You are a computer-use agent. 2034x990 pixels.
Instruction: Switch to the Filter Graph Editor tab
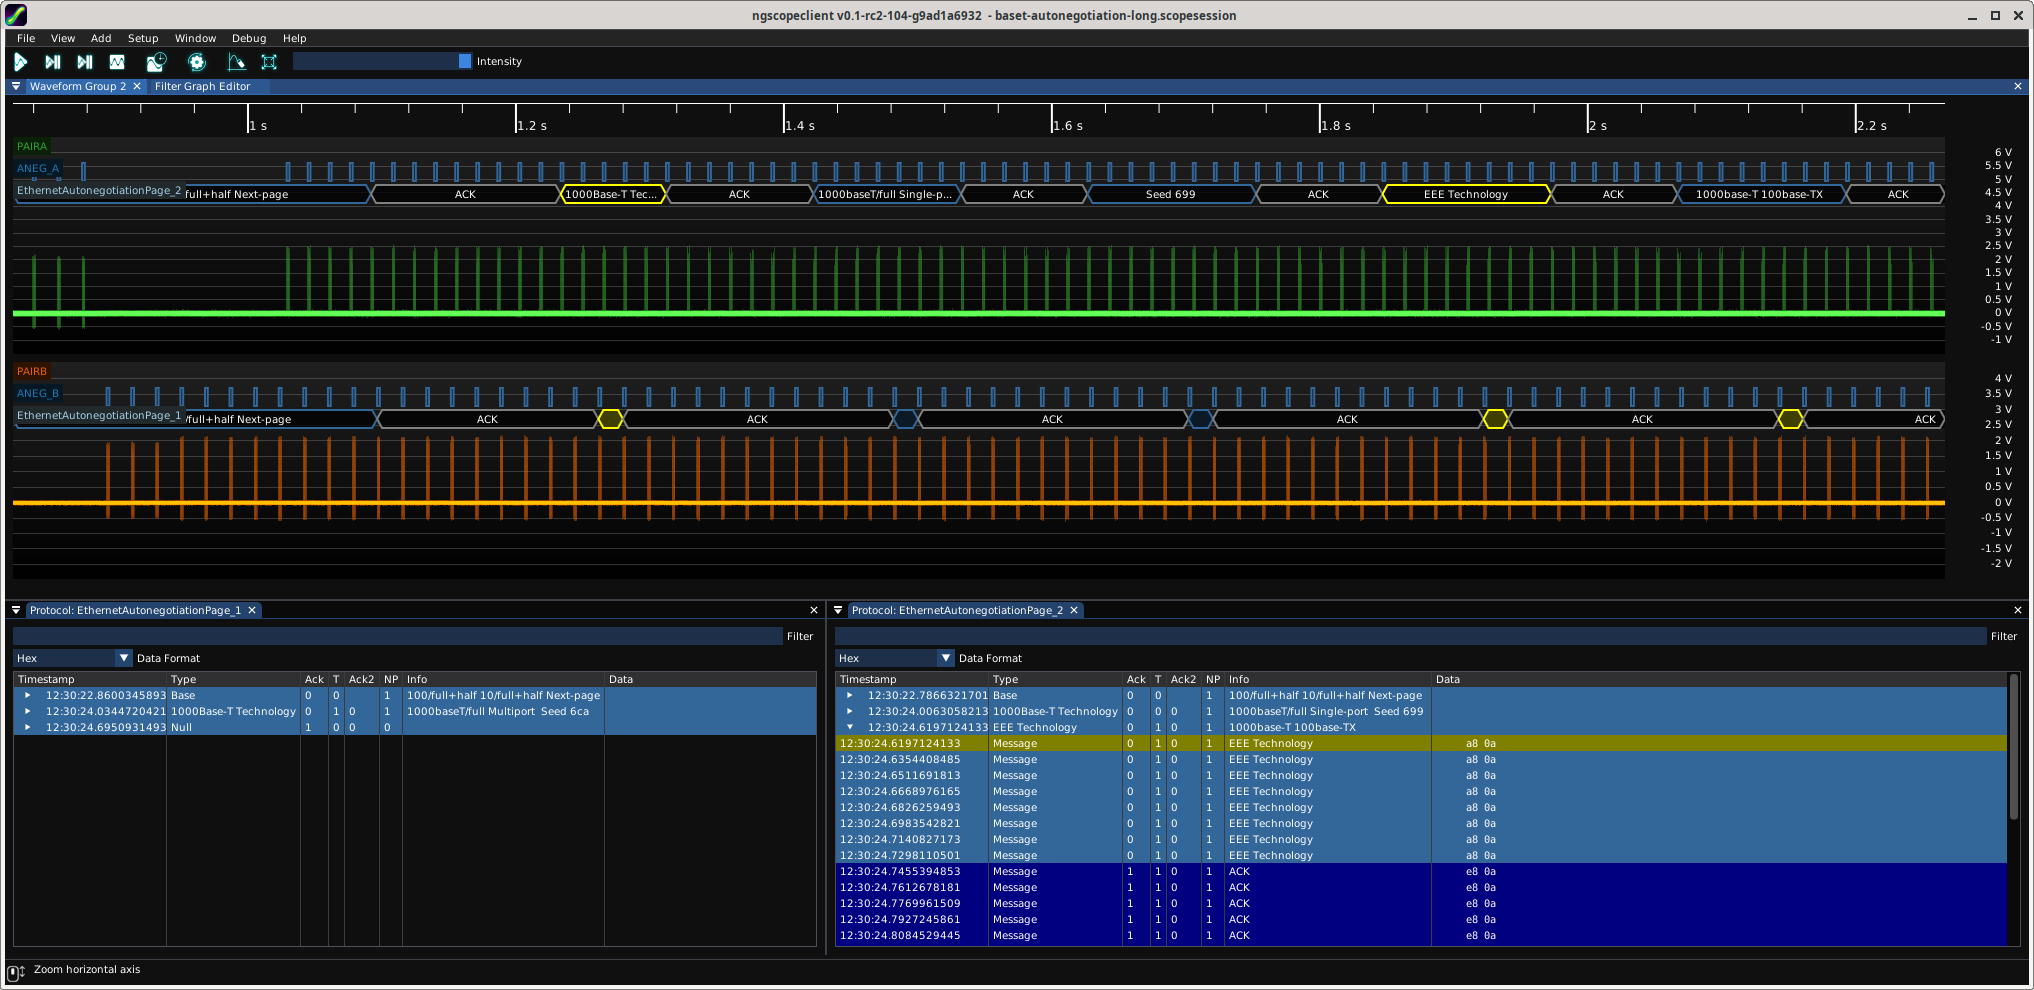click(202, 86)
